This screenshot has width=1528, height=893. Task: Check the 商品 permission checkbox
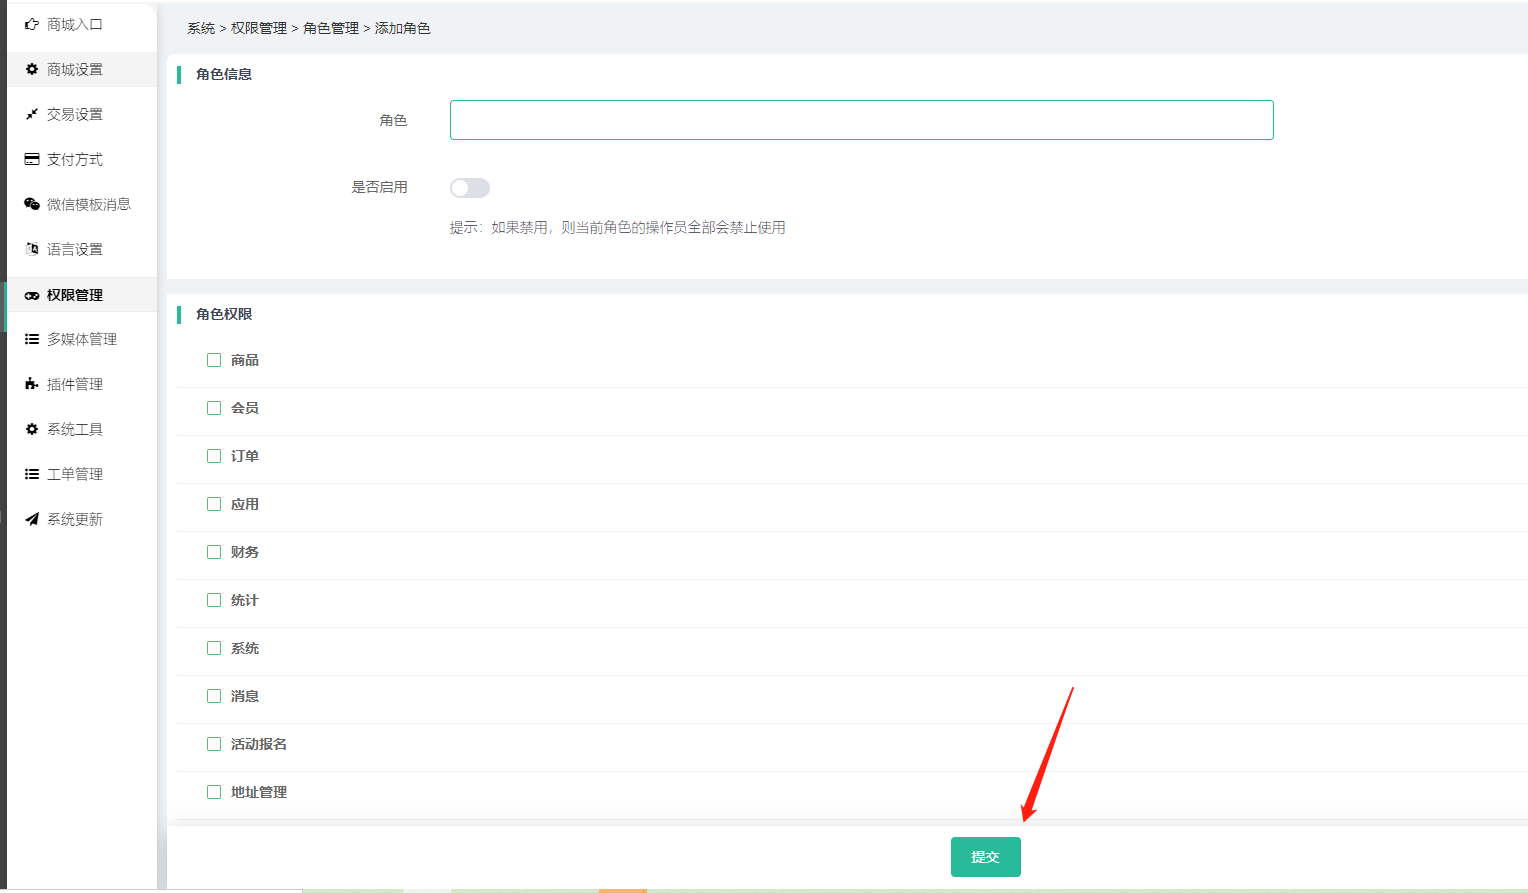pyautogui.click(x=214, y=360)
